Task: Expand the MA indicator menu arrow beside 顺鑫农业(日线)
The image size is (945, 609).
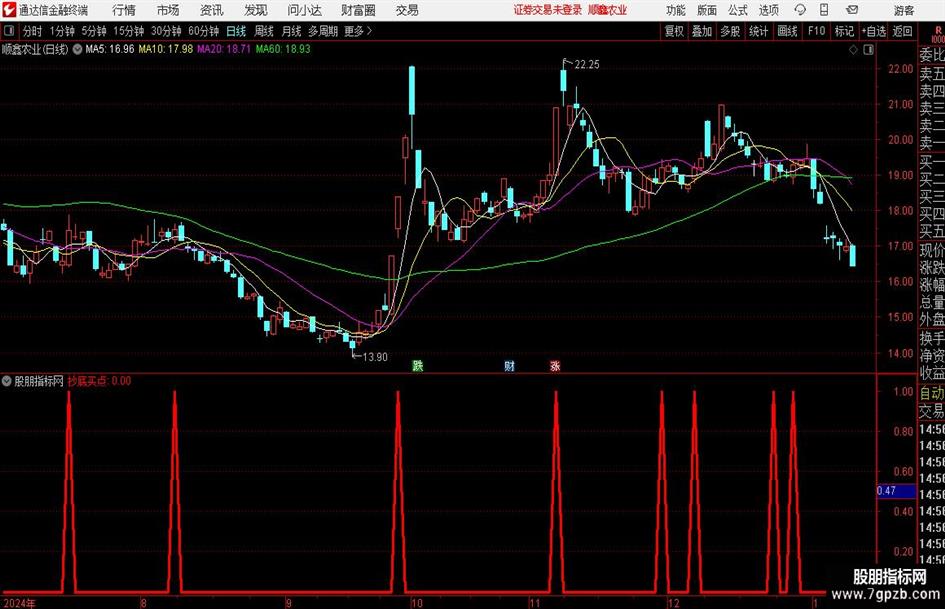Action: [77, 49]
